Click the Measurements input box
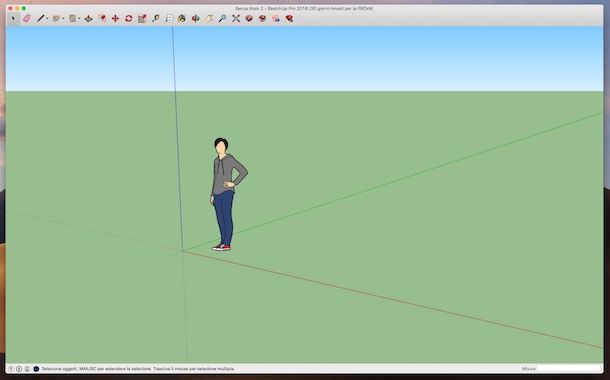 [570, 369]
